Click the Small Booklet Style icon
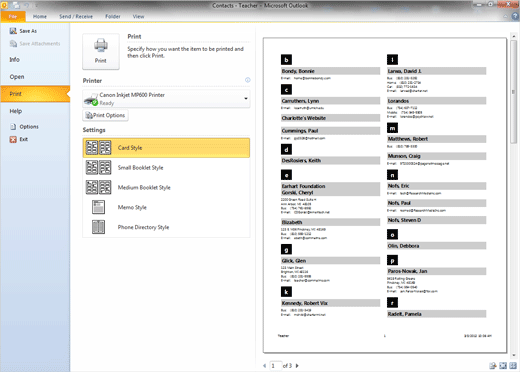 click(x=98, y=168)
